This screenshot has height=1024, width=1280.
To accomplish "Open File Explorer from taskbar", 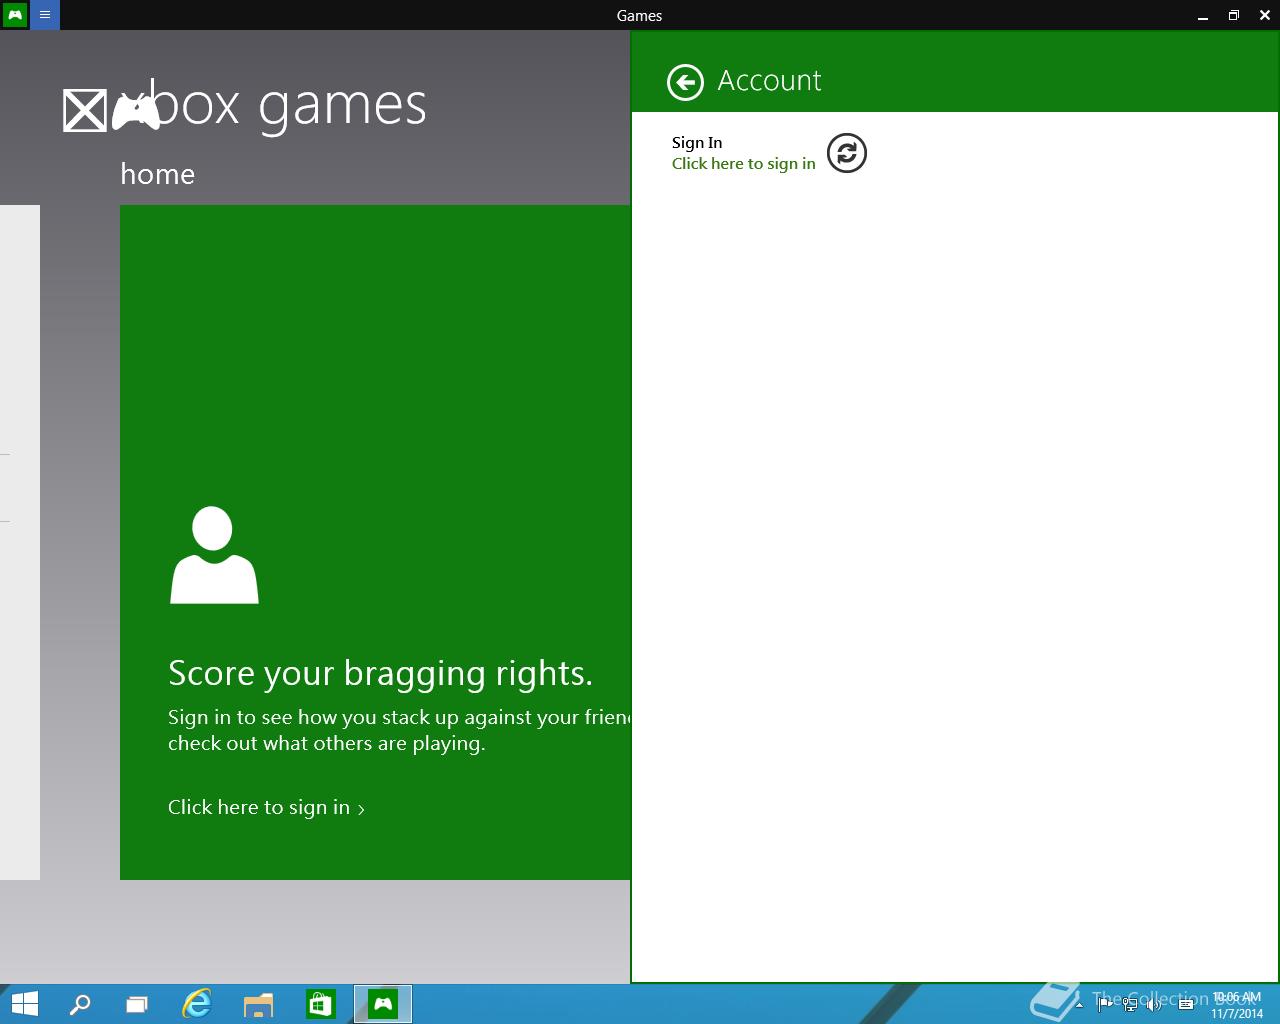I will click(x=259, y=1004).
